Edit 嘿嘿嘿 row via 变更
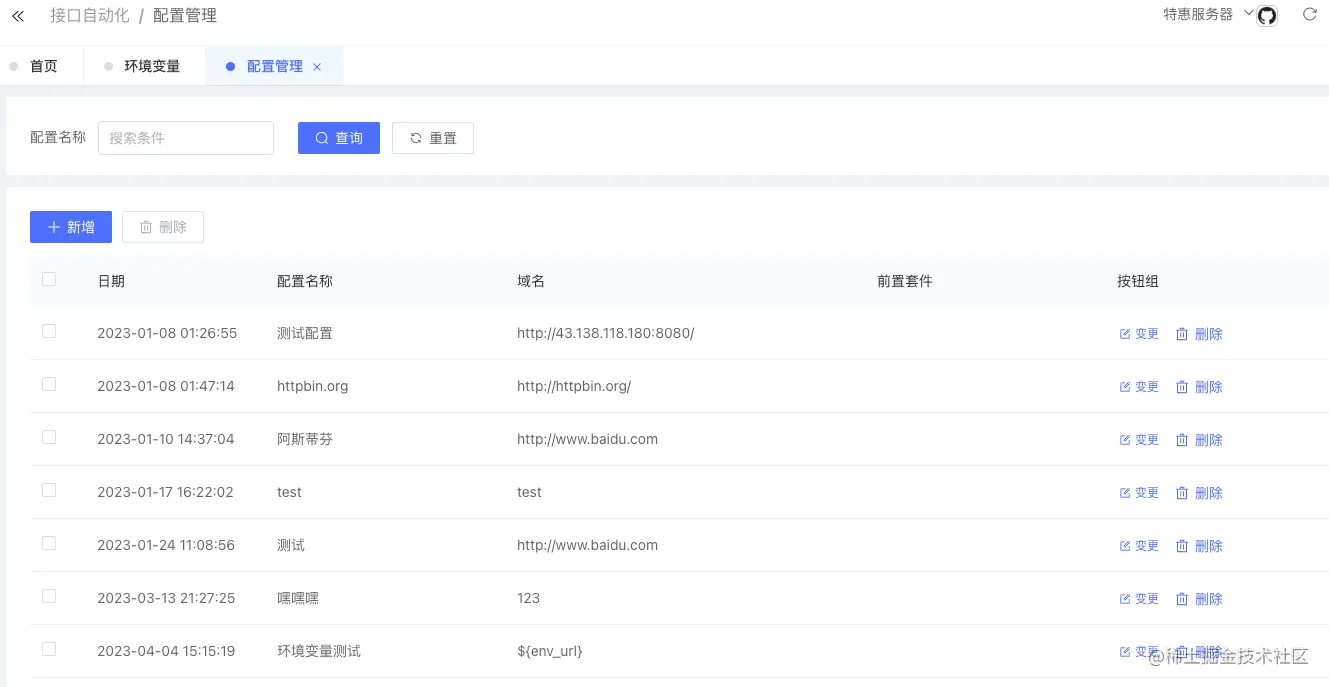This screenshot has width=1329, height=687. click(1139, 599)
